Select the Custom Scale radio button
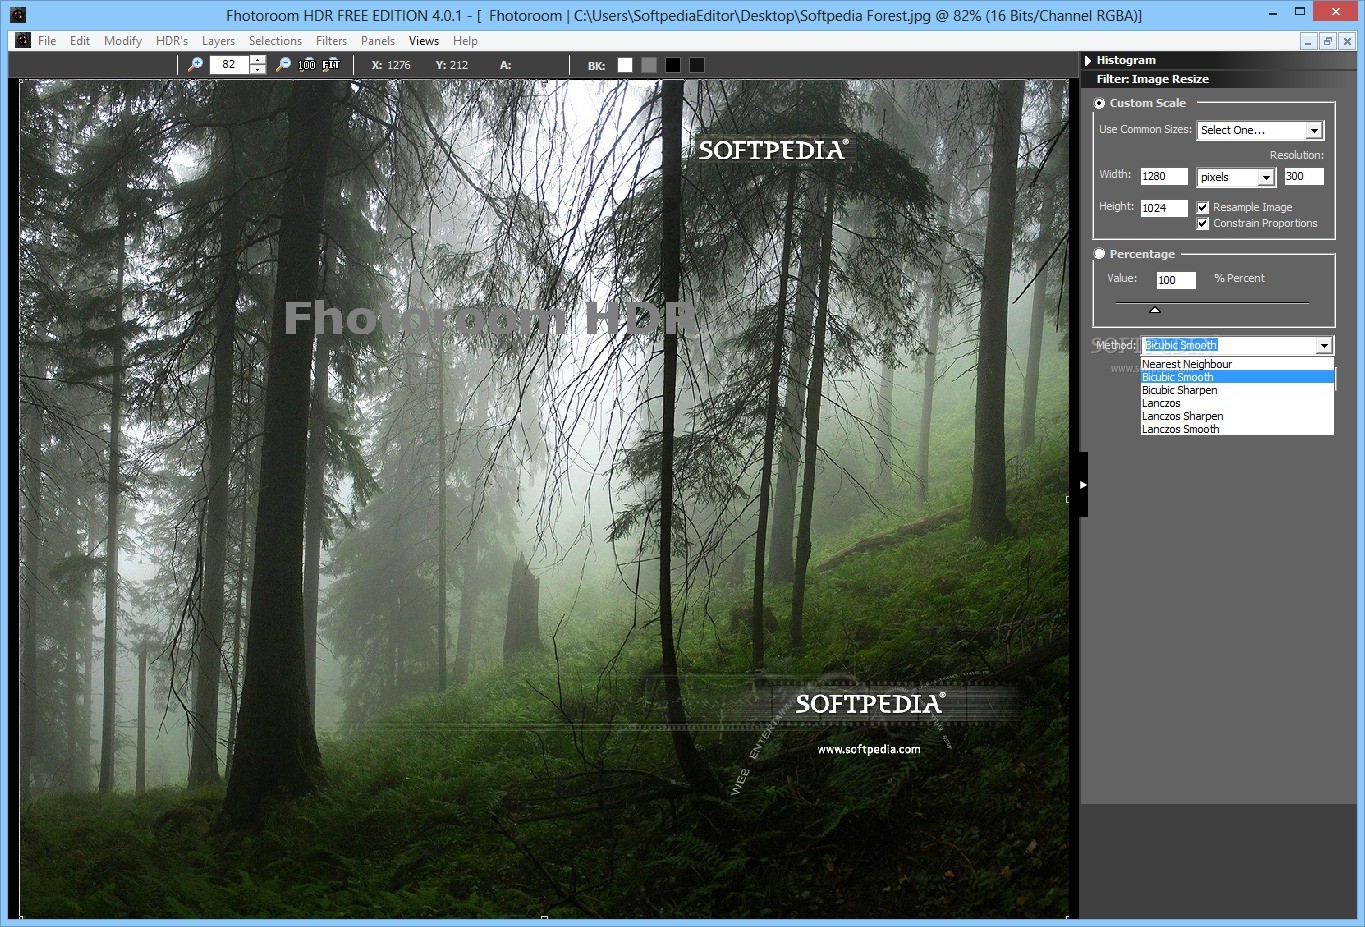1365x927 pixels. tap(1100, 103)
